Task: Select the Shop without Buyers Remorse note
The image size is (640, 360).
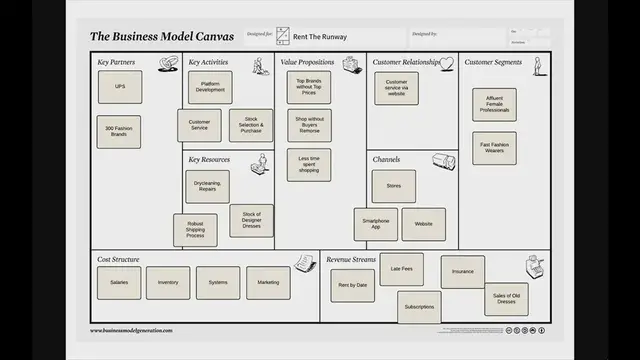Action: 309,125
